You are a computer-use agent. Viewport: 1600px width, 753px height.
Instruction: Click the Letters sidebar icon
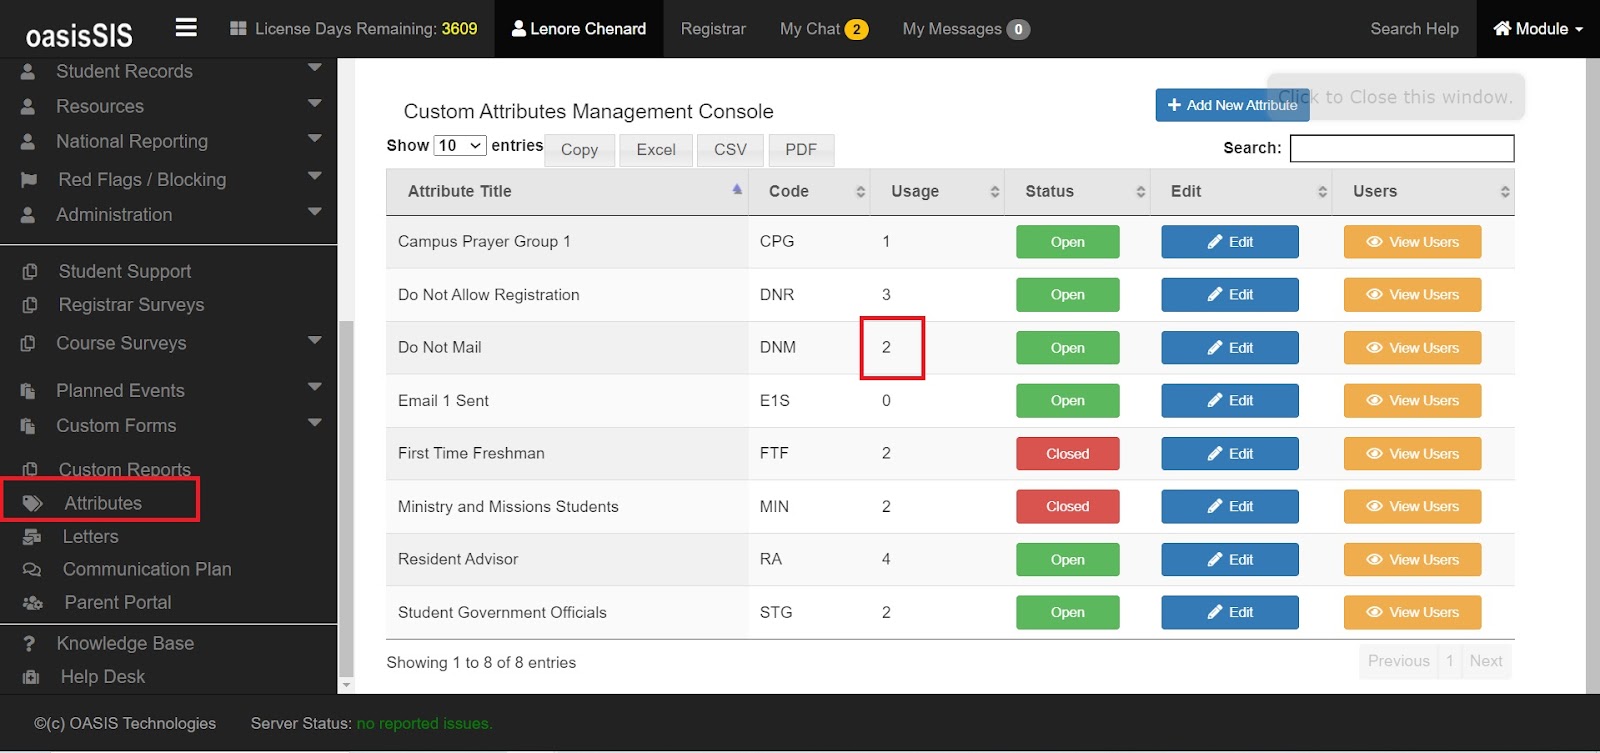[x=32, y=537]
